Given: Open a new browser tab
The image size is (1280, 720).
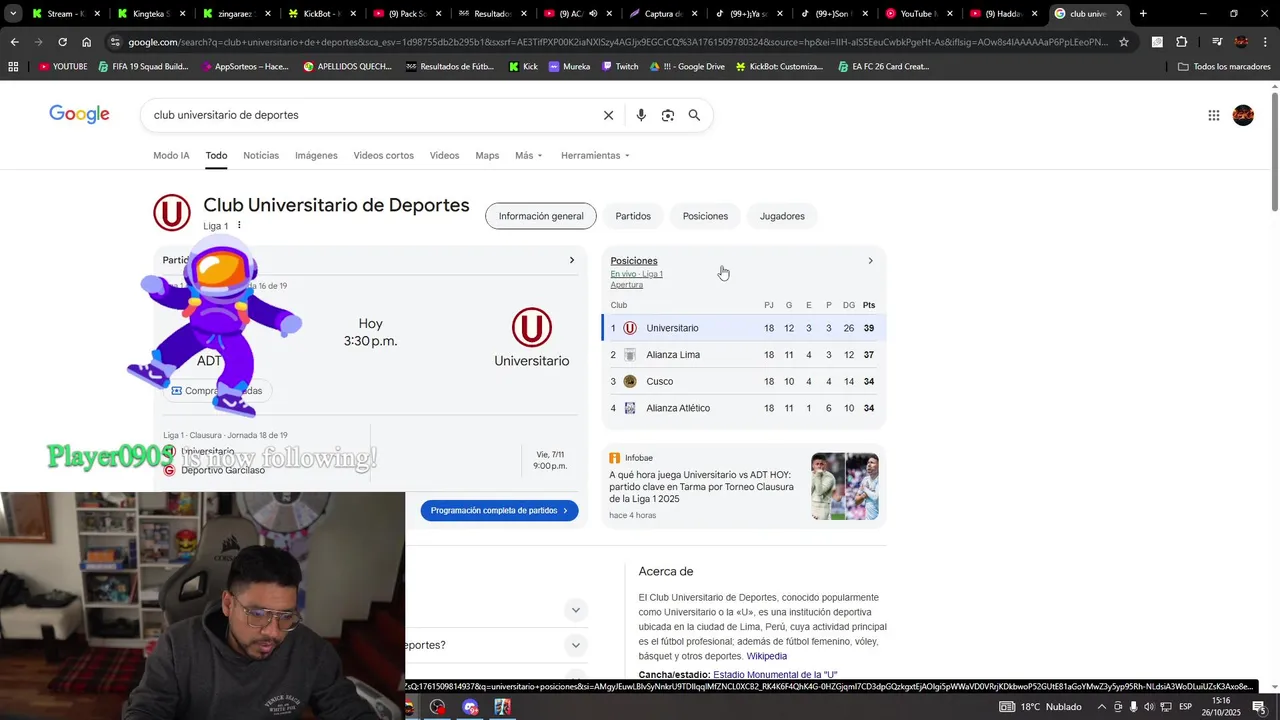Looking at the screenshot, I should click(1143, 14).
